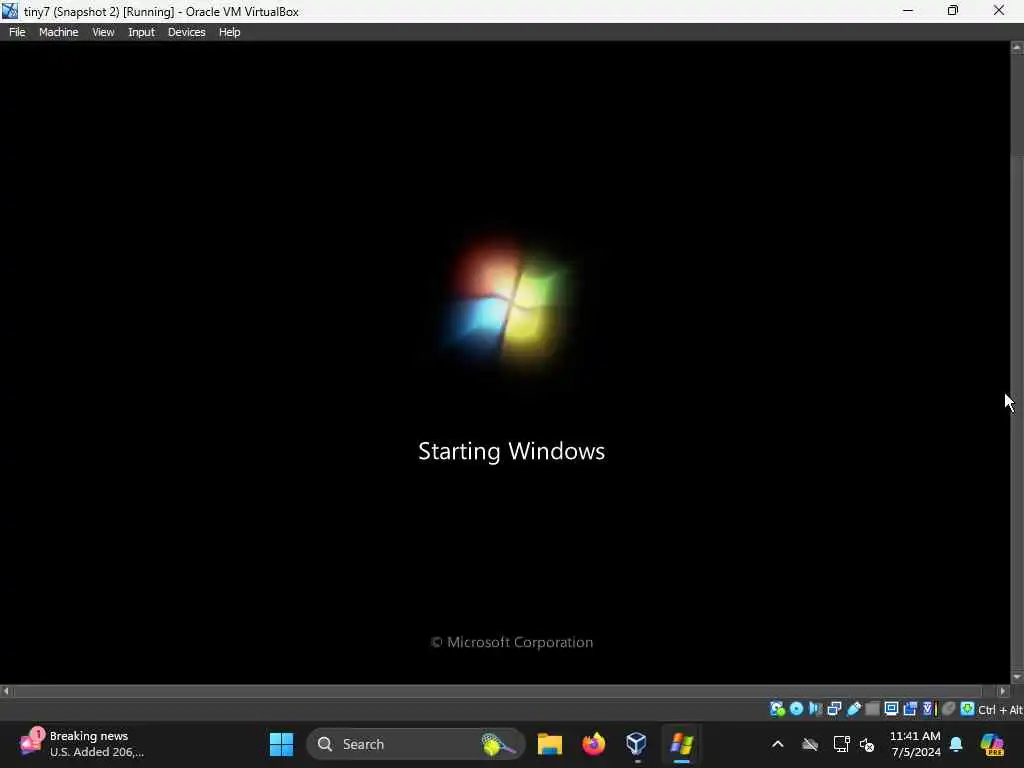The width and height of the screenshot is (1024, 768).
Task: Minimize the VirtualBox window
Action: coord(908,11)
